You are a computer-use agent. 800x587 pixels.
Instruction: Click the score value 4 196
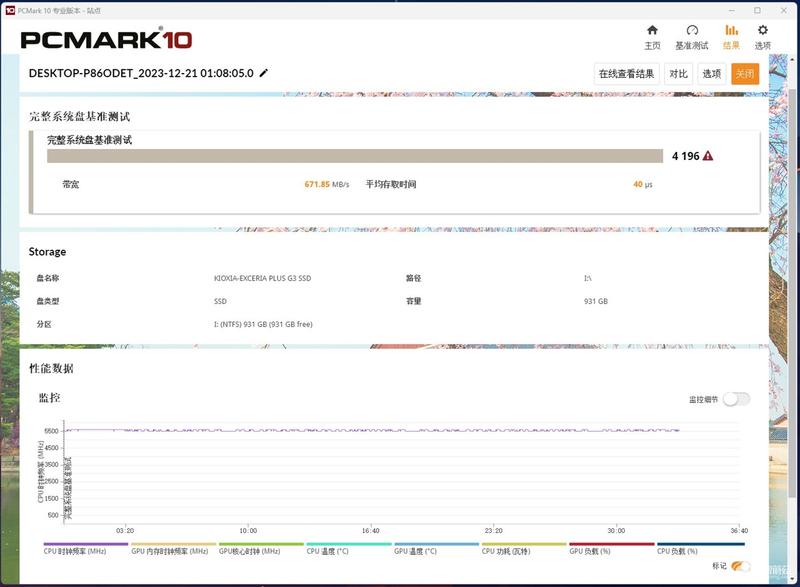click(685, 156)
